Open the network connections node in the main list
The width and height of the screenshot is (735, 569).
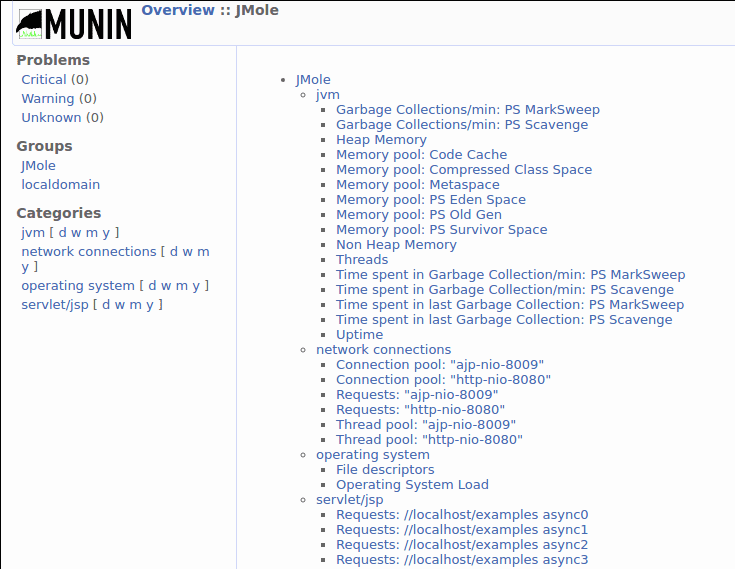point(383,350)
